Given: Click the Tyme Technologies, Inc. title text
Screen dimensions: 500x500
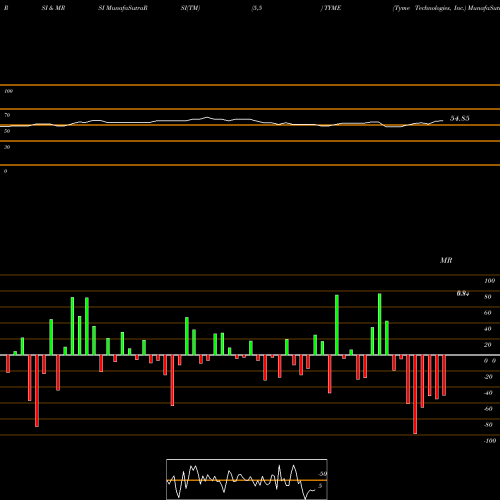Looking at the screenshot, I should click(x=429, y=8).
